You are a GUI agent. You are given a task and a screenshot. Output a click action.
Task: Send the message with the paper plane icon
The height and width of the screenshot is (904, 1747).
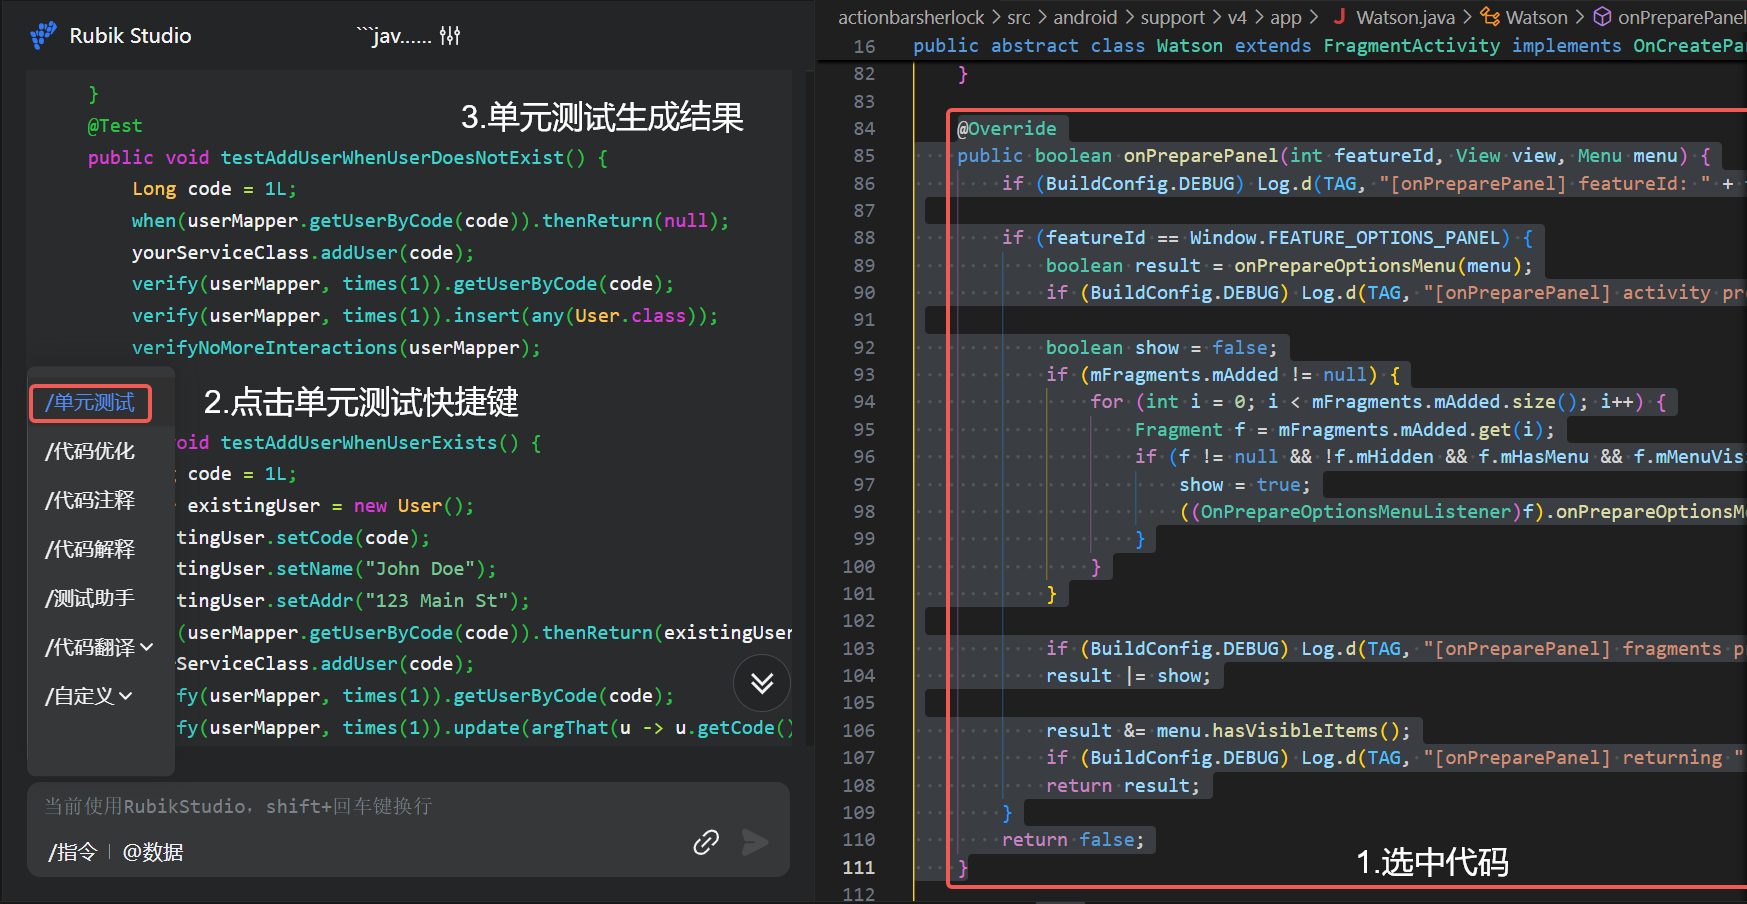pyautogui.click(x=755, y=842)
